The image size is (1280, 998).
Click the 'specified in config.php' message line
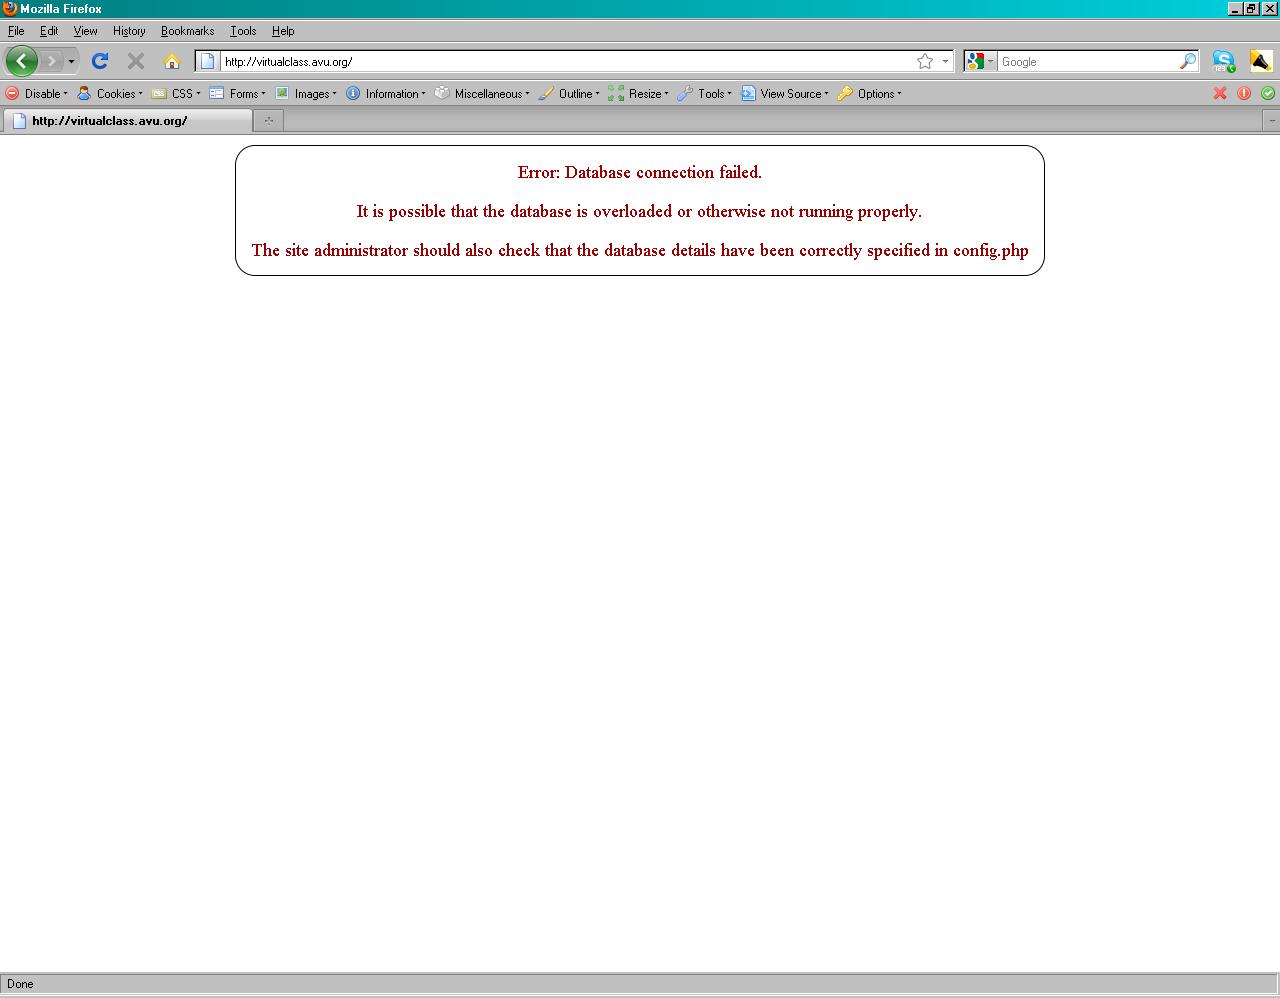(640, 250)
